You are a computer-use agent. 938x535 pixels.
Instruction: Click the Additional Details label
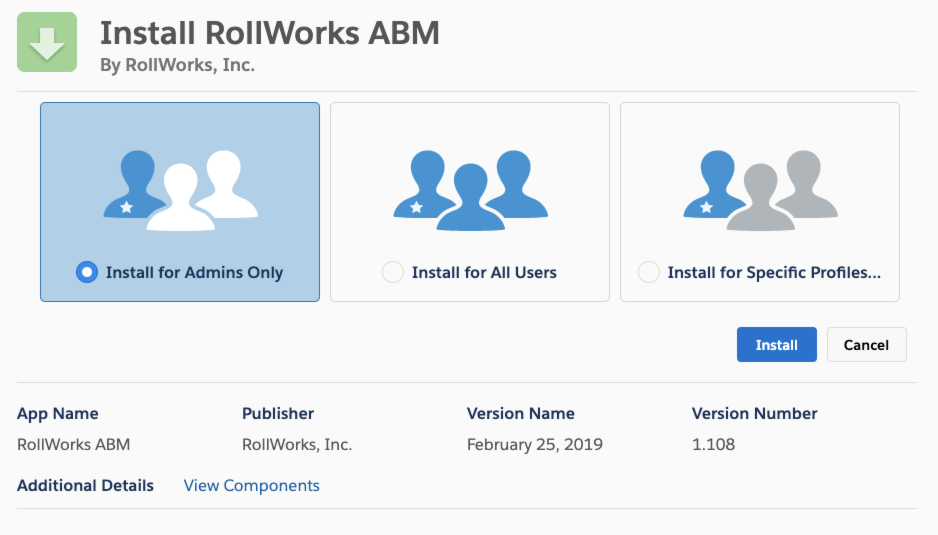pyautogui.click(x=85, y=485)
